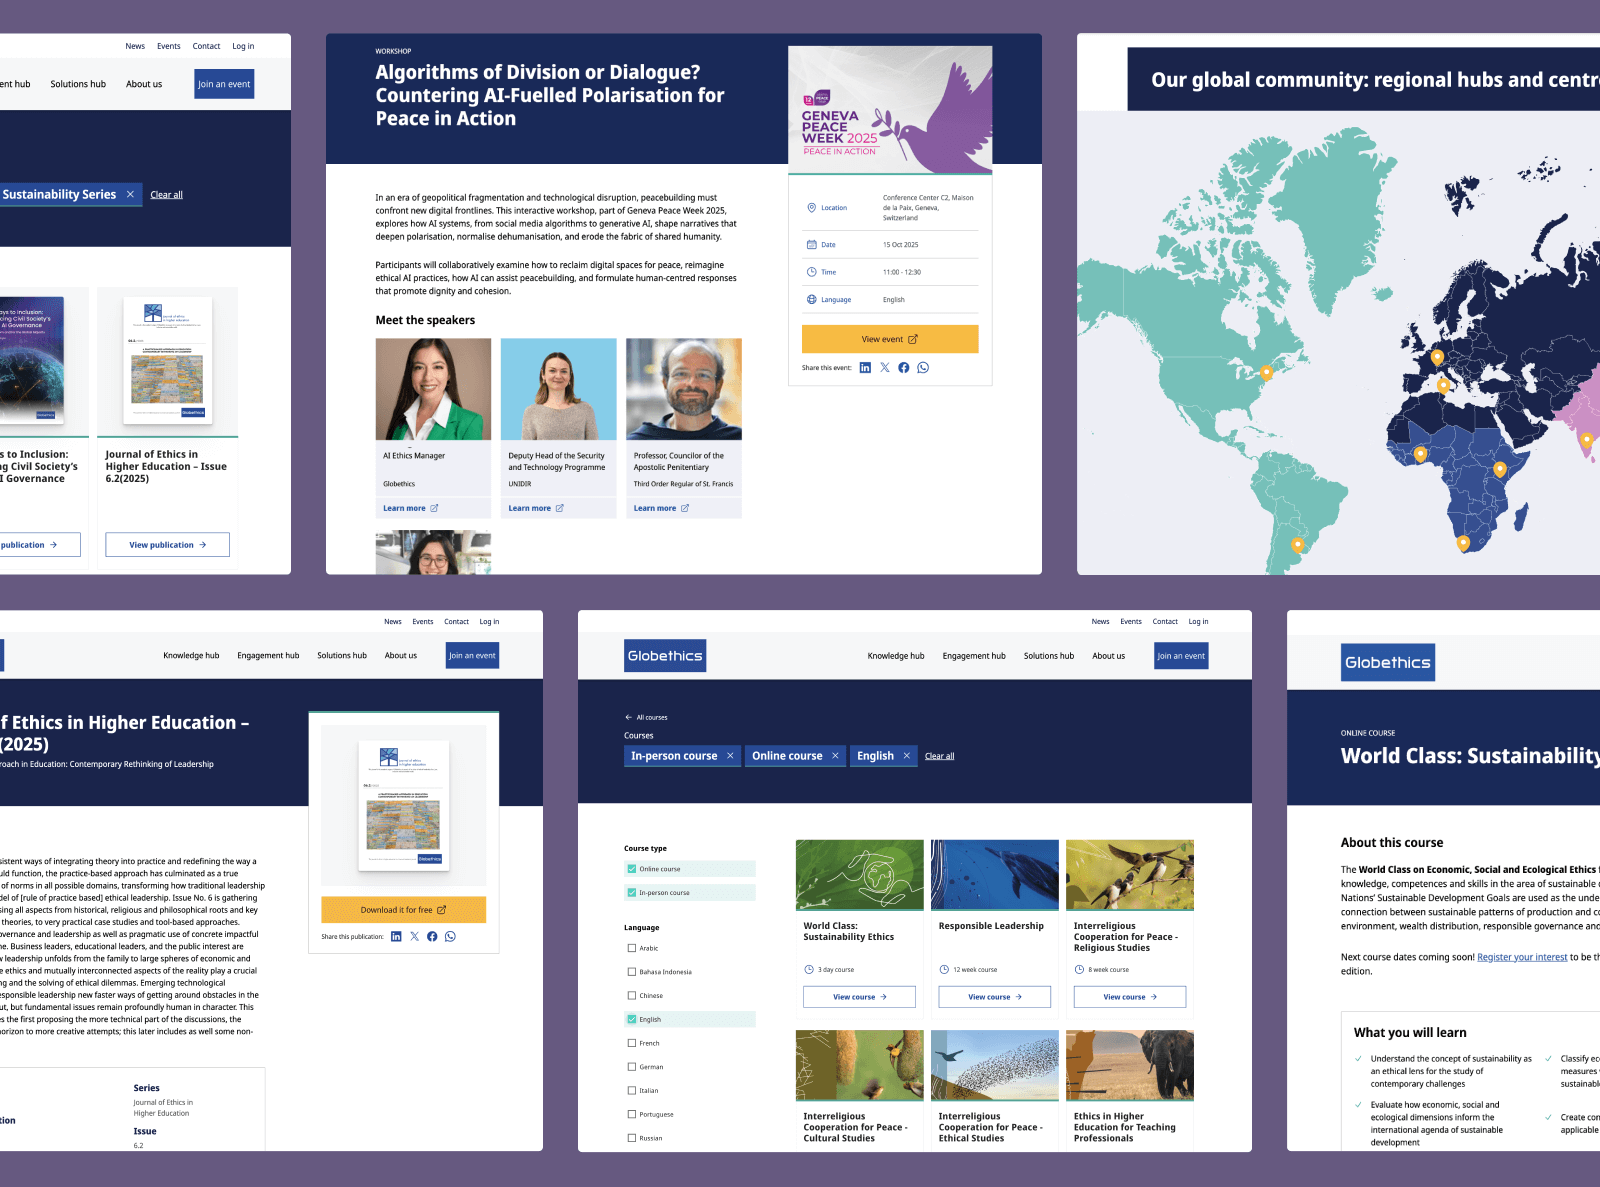Remove the English filter chip
The height and width of the screenshot is (1187, 1600).
(x=907, y=756)
